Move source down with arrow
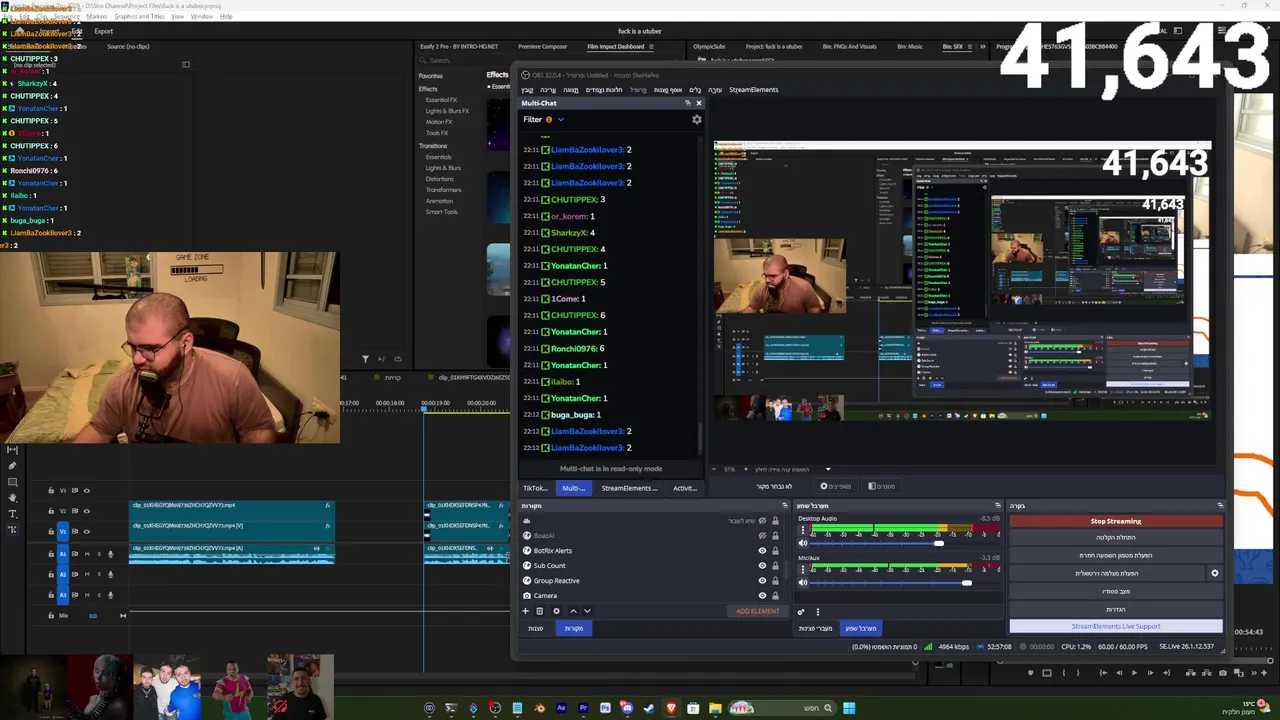This screenshot has width=1280, height=720. 587,611
